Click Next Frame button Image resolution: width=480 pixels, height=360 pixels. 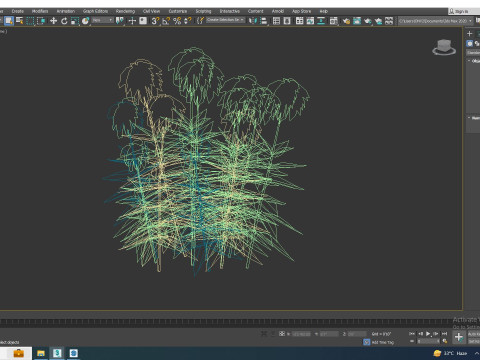coord(436,333)
